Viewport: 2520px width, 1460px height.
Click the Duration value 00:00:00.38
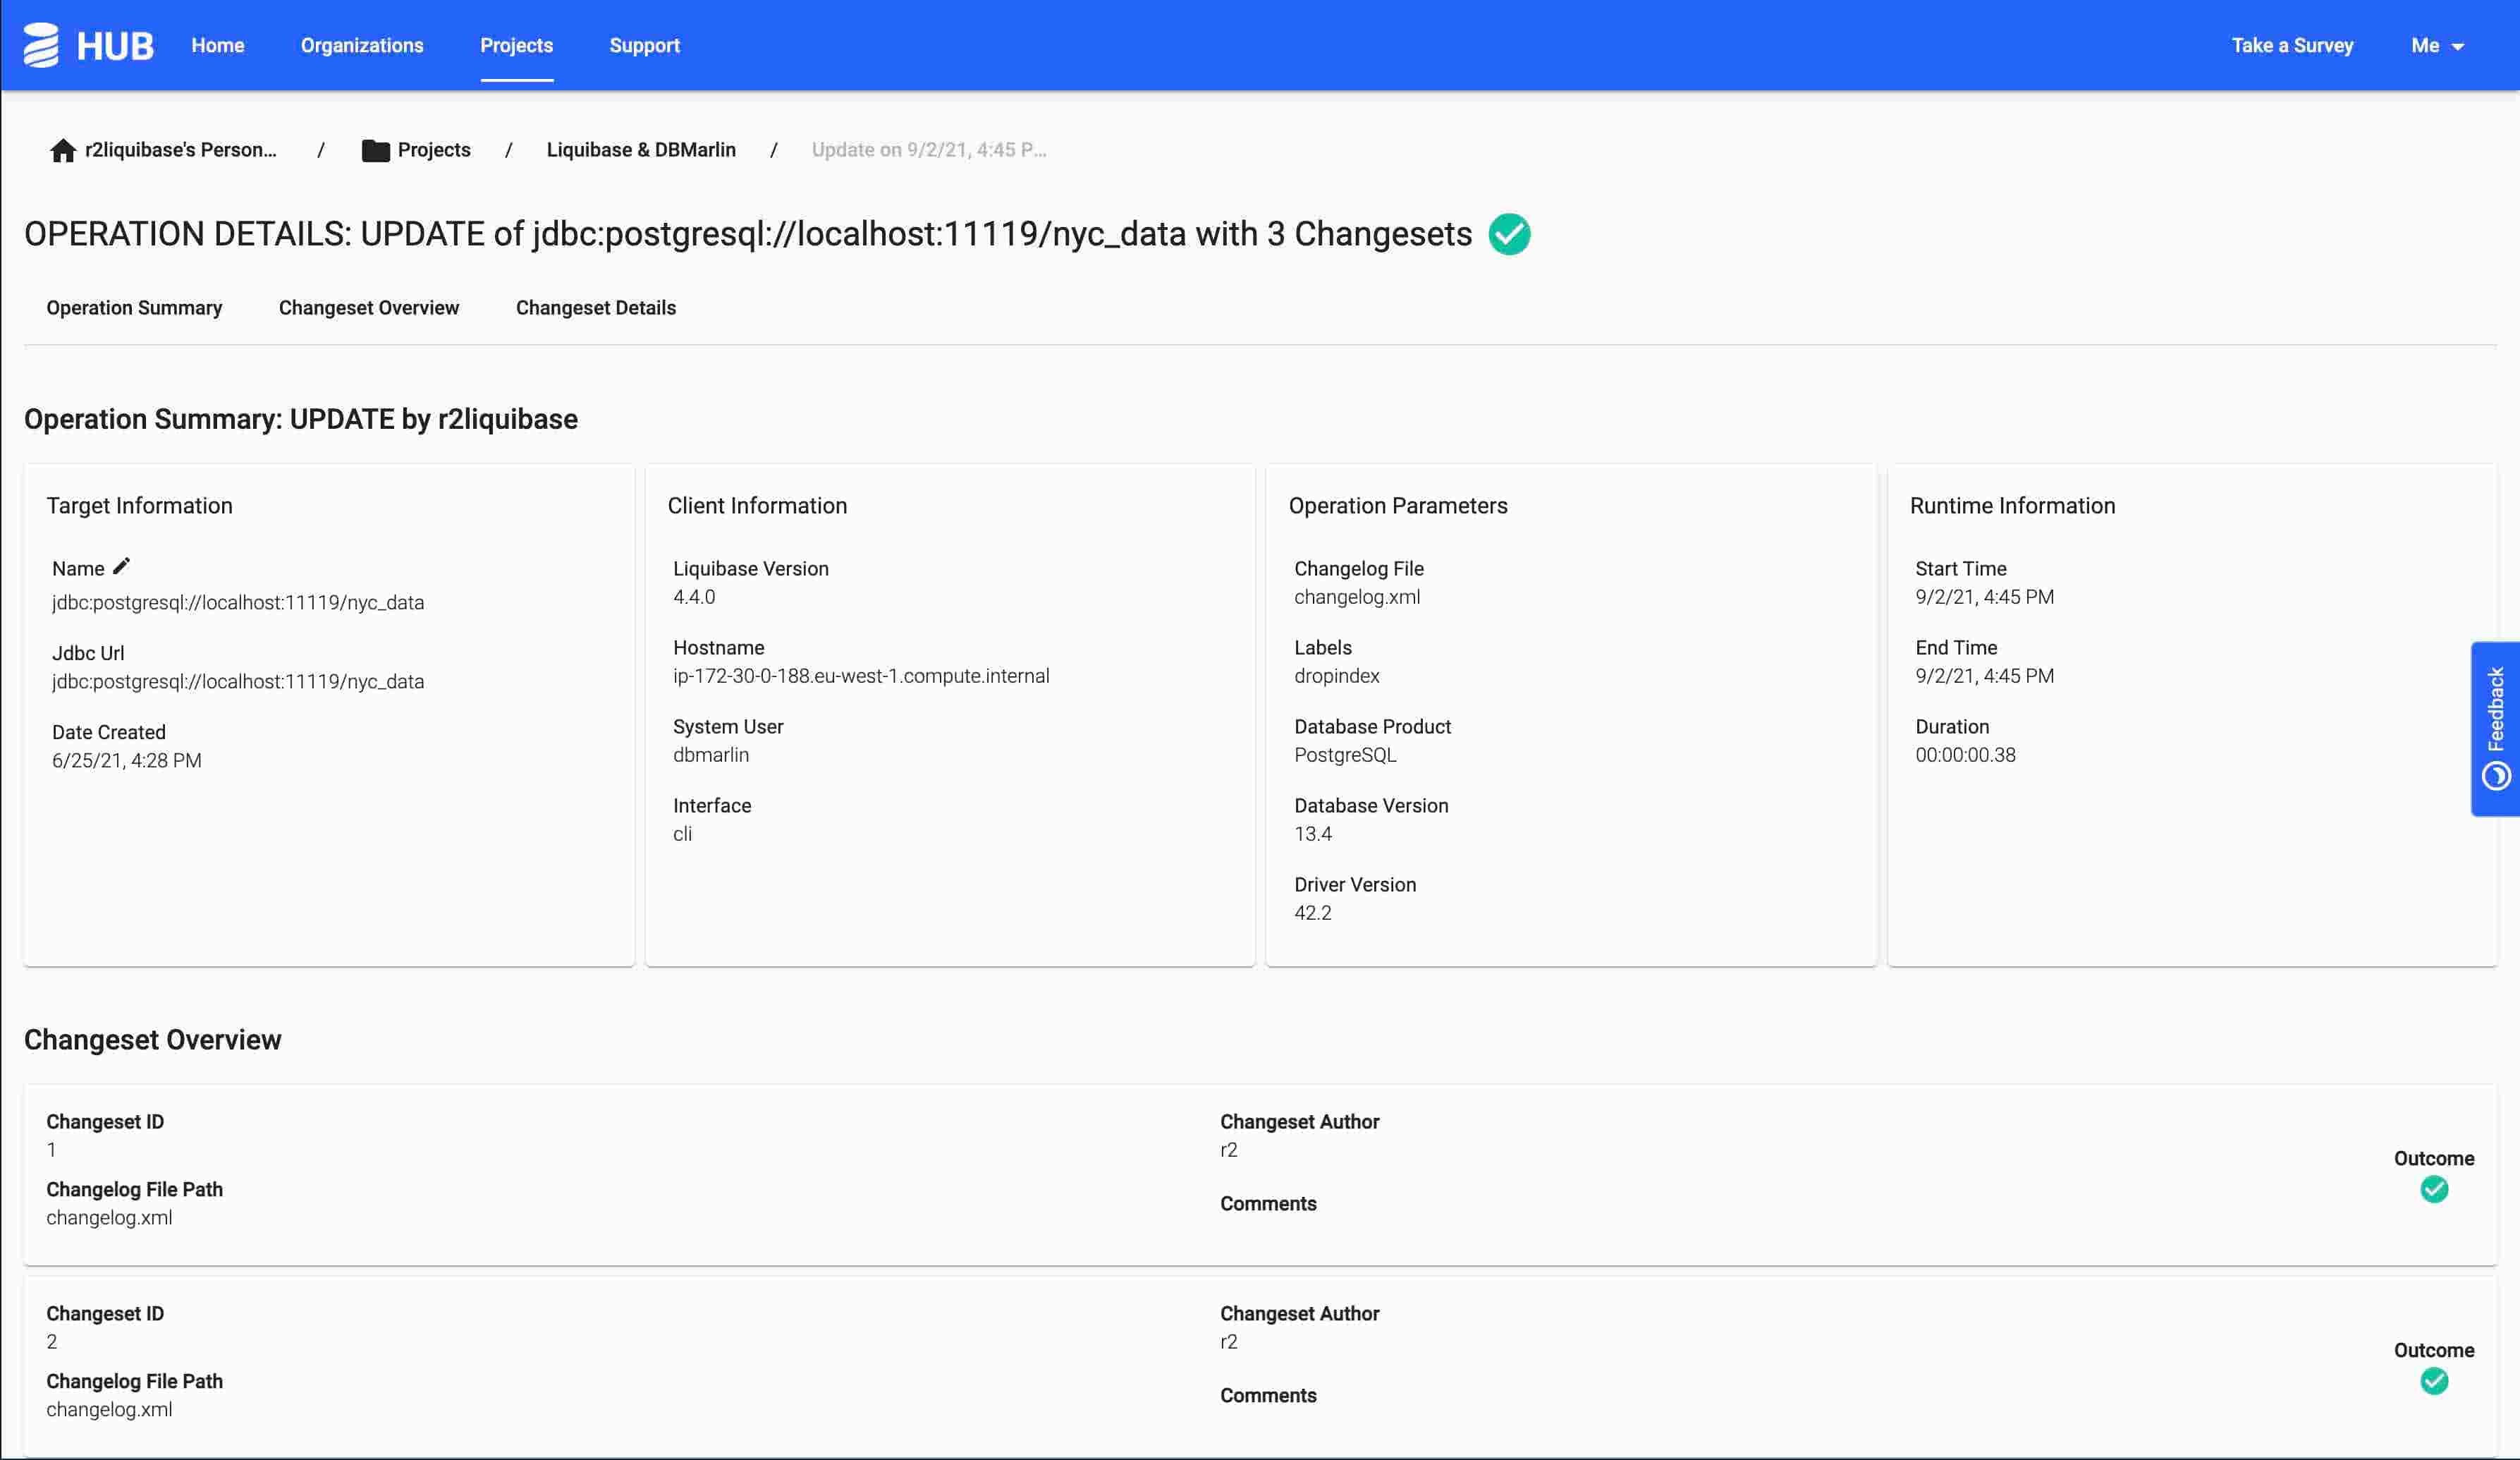1965,755
